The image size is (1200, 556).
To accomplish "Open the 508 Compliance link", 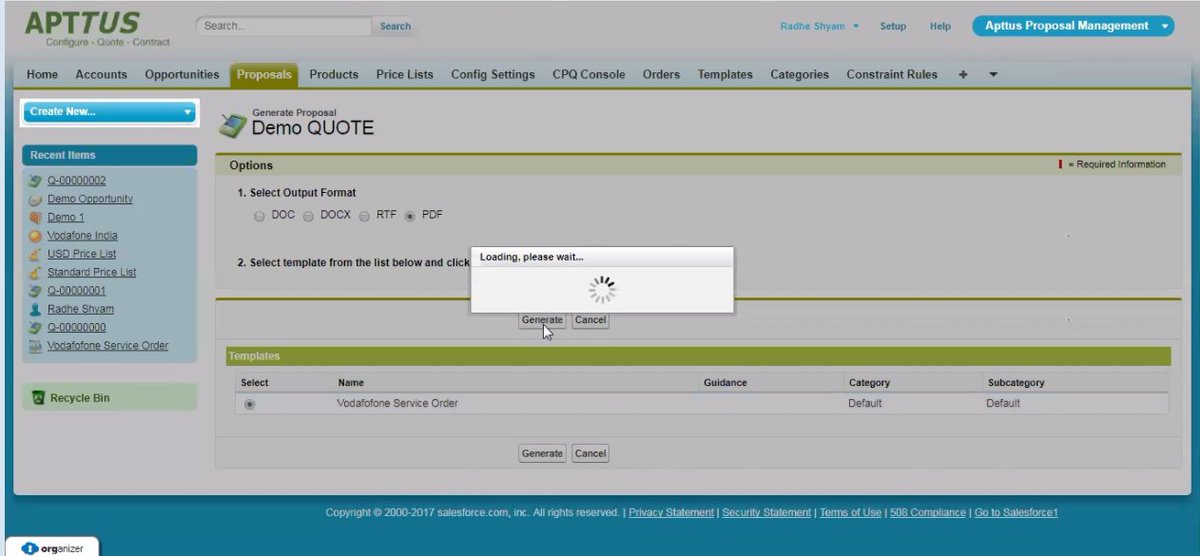I will [928, 512].
